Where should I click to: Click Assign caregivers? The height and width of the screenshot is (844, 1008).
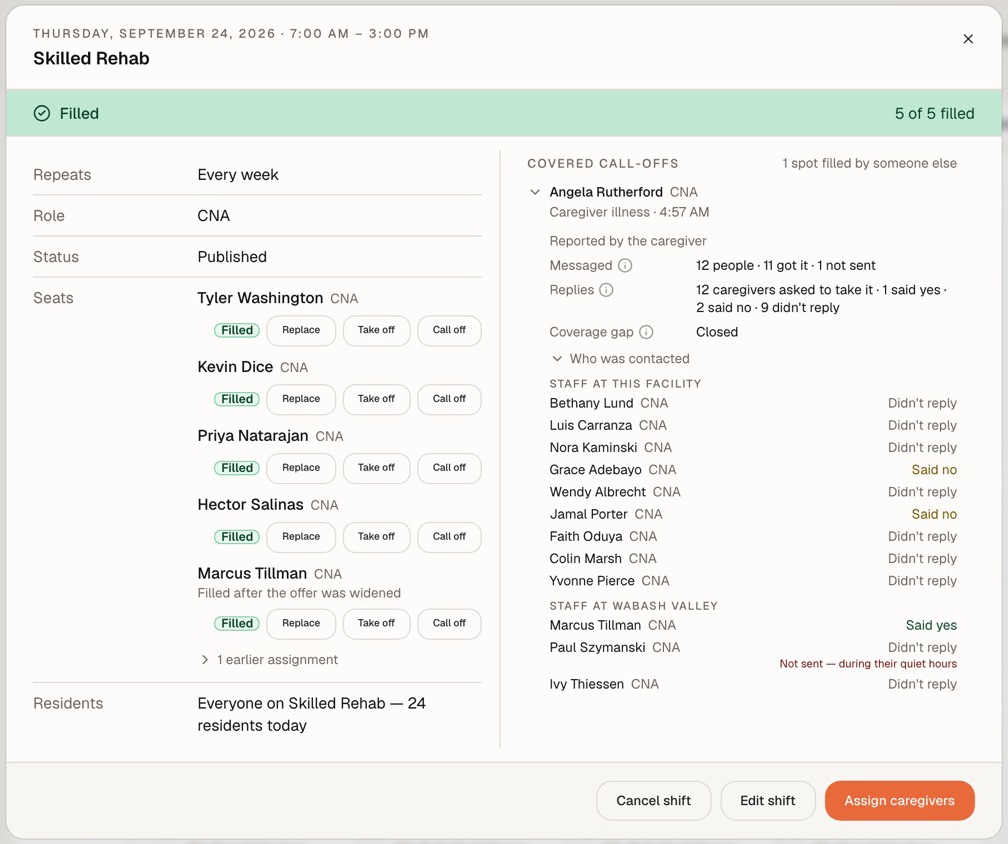[899, 801]
